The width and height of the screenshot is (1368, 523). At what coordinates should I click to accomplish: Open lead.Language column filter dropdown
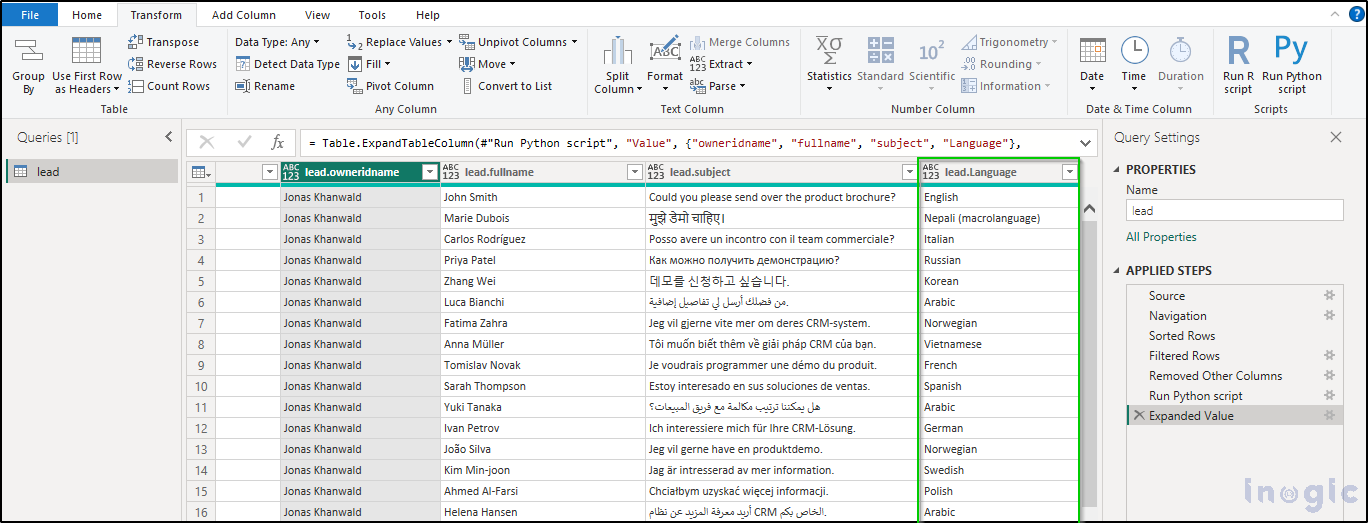pyautogui.click(x=1069, y=172)
